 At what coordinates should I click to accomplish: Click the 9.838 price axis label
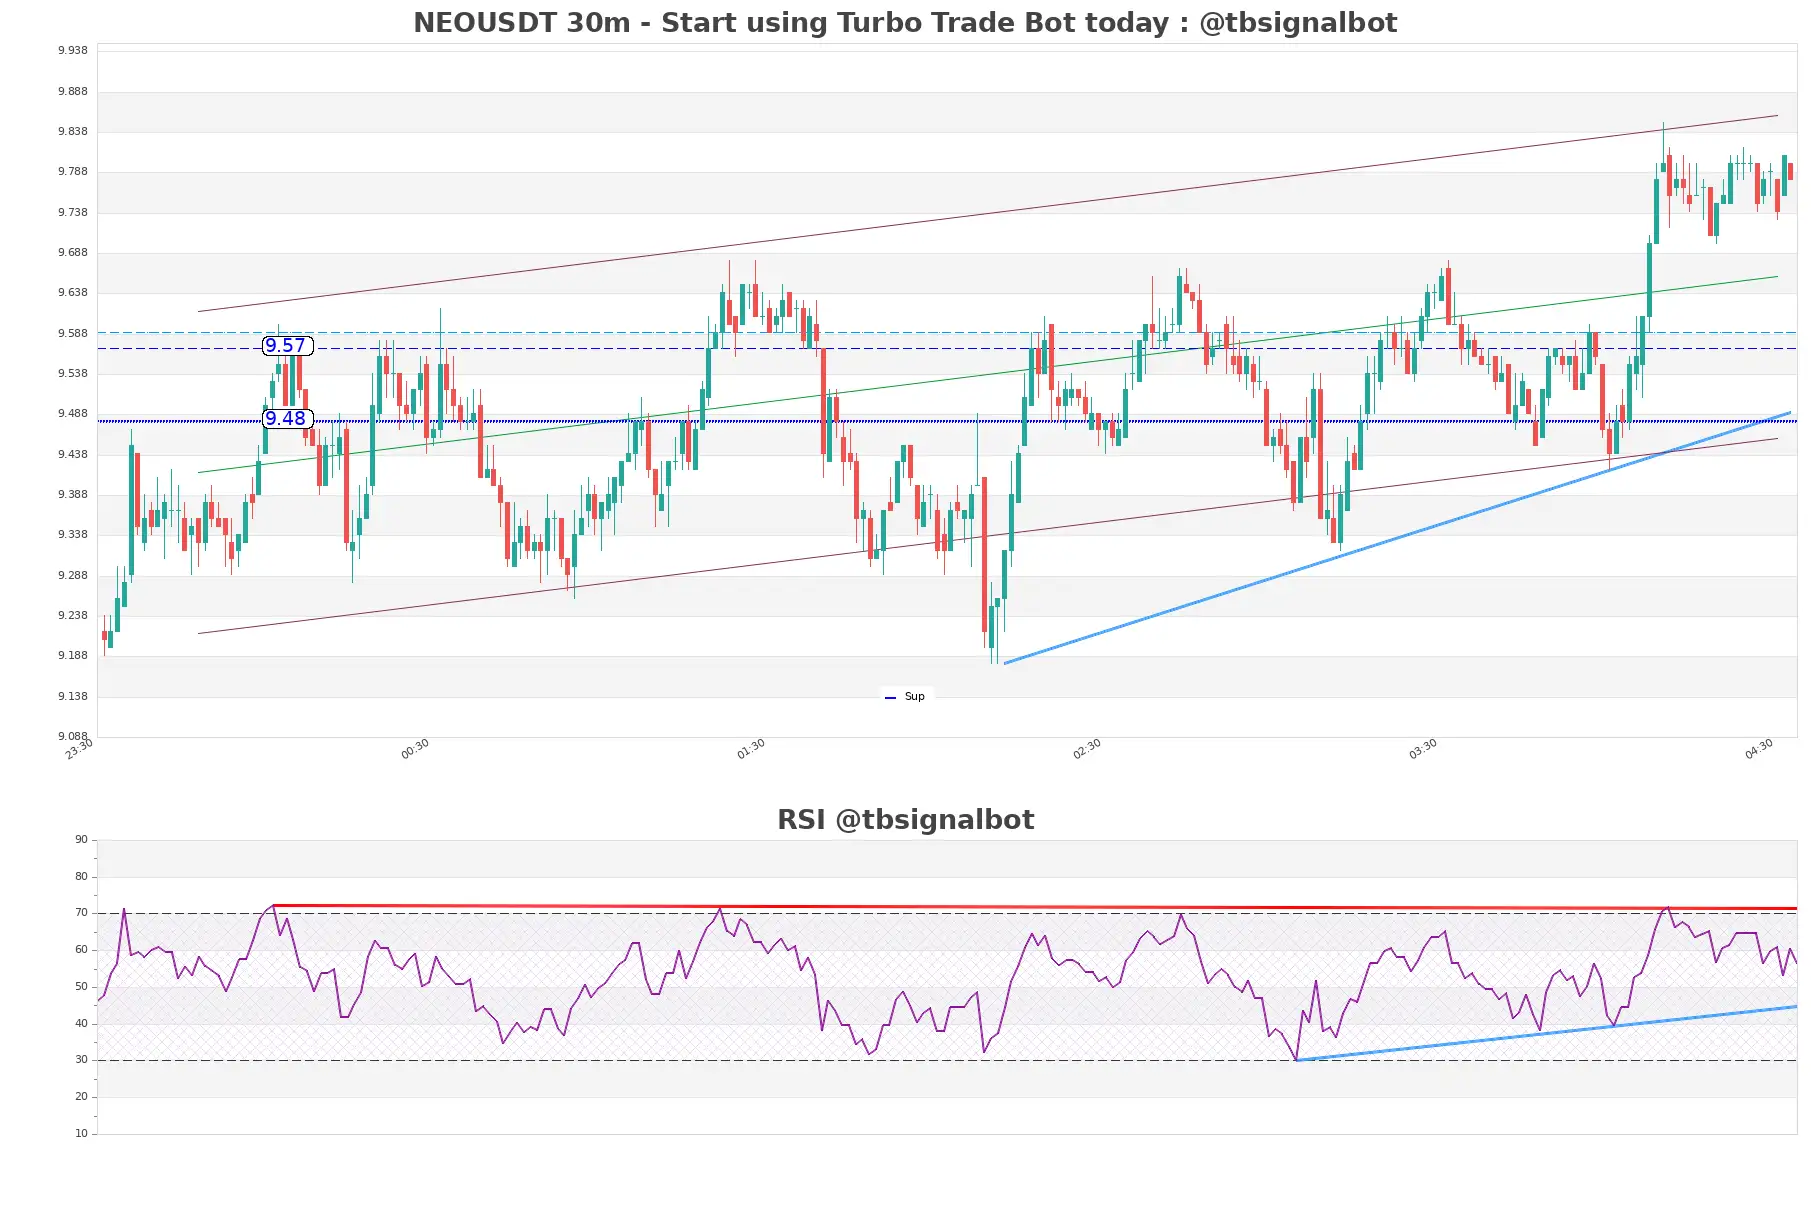tap(73, 132)
